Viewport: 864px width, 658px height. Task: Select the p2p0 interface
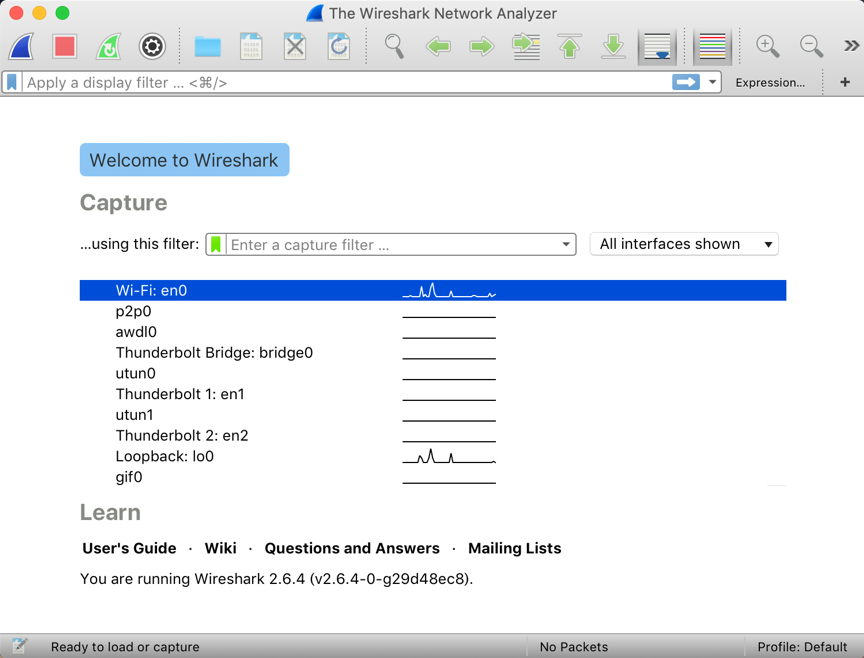coord(433,311)
